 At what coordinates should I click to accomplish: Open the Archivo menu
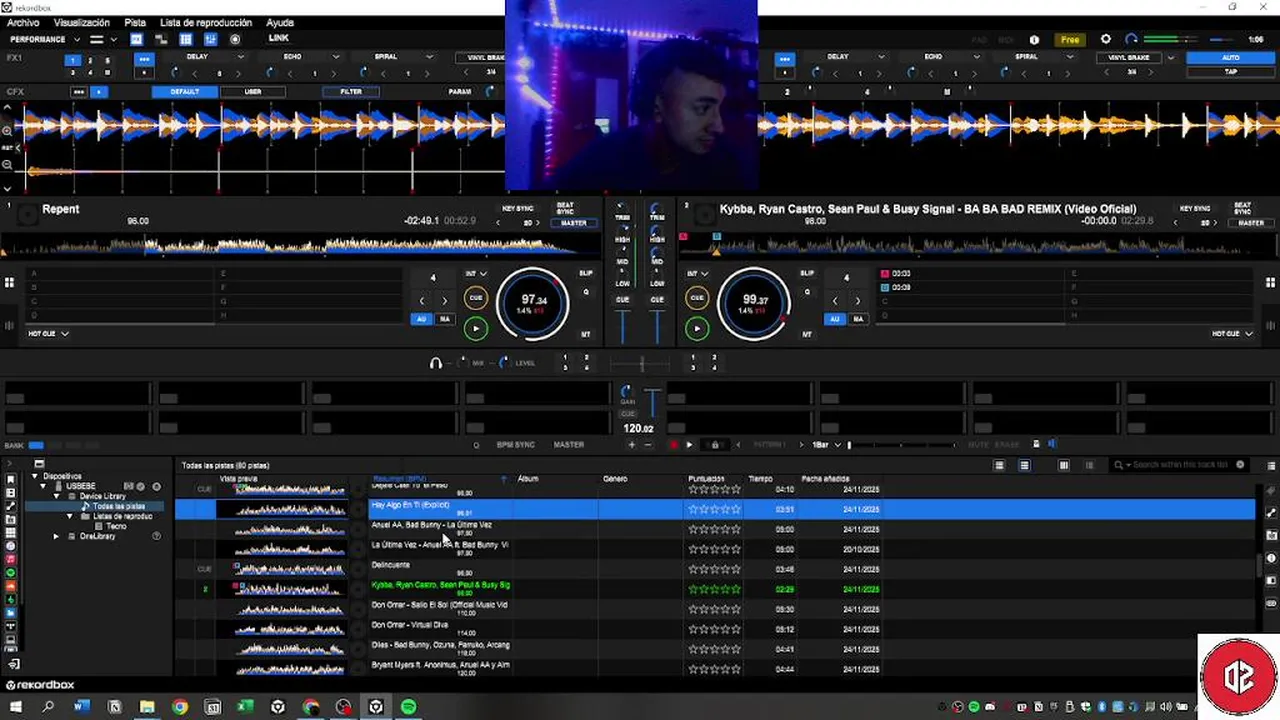(23, 22)
